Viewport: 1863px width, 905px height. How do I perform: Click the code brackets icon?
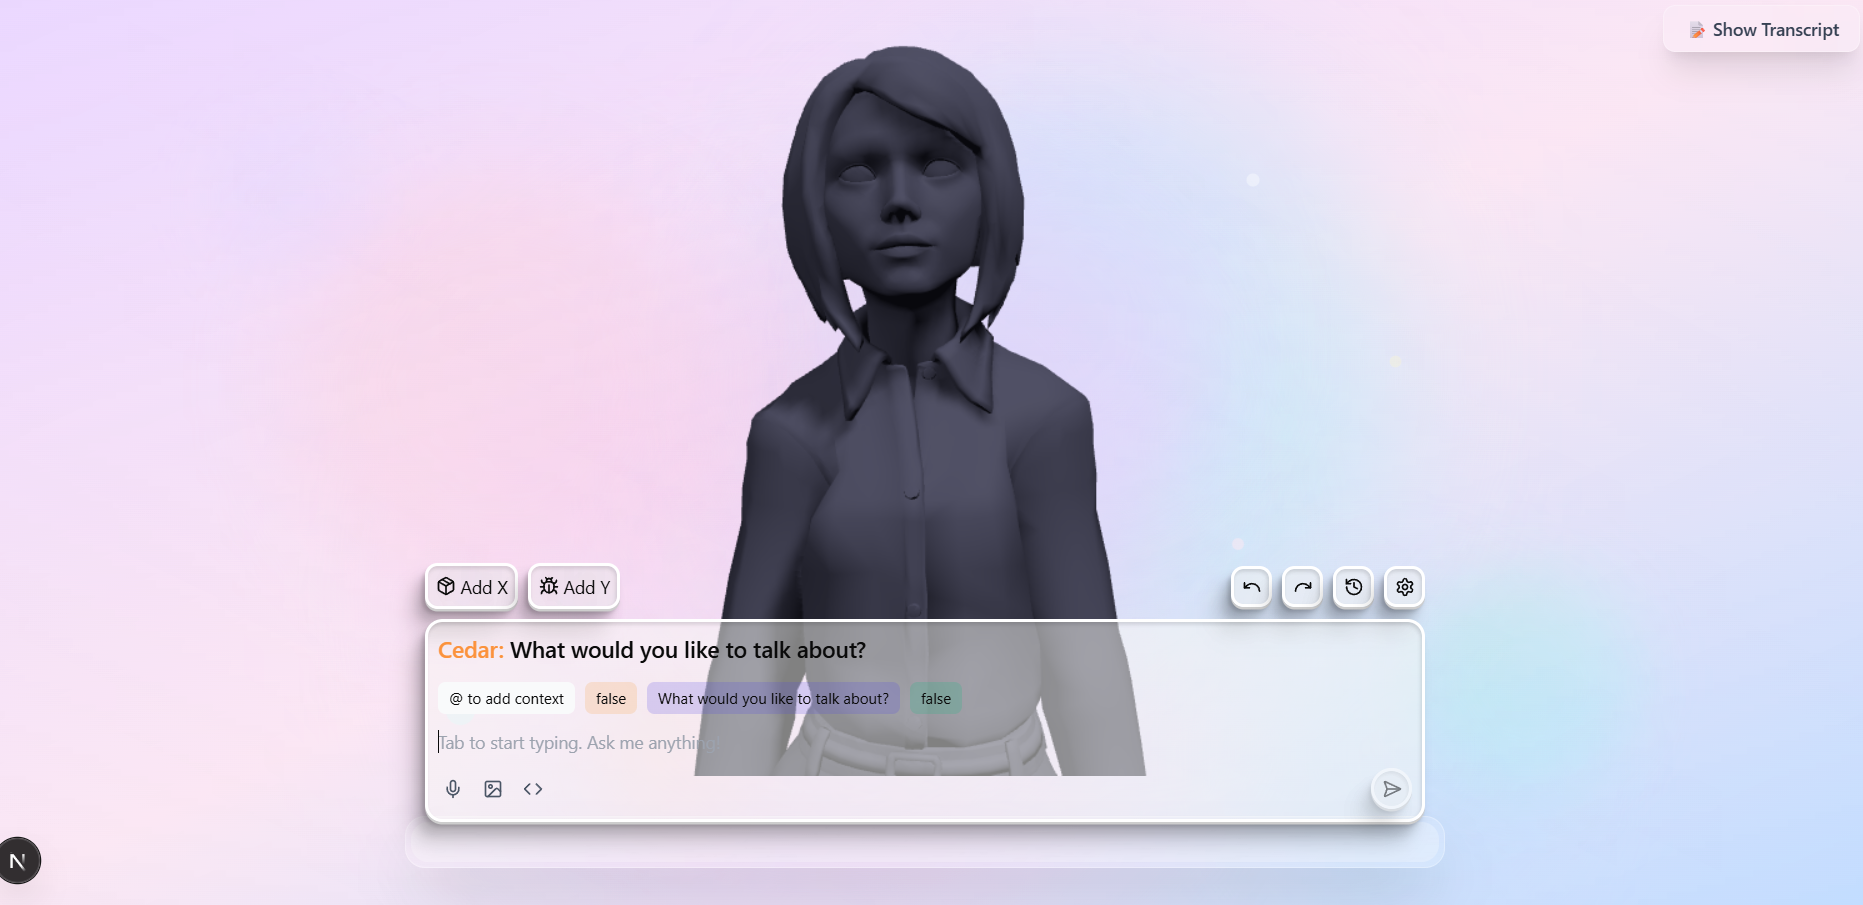coord(533,789)
